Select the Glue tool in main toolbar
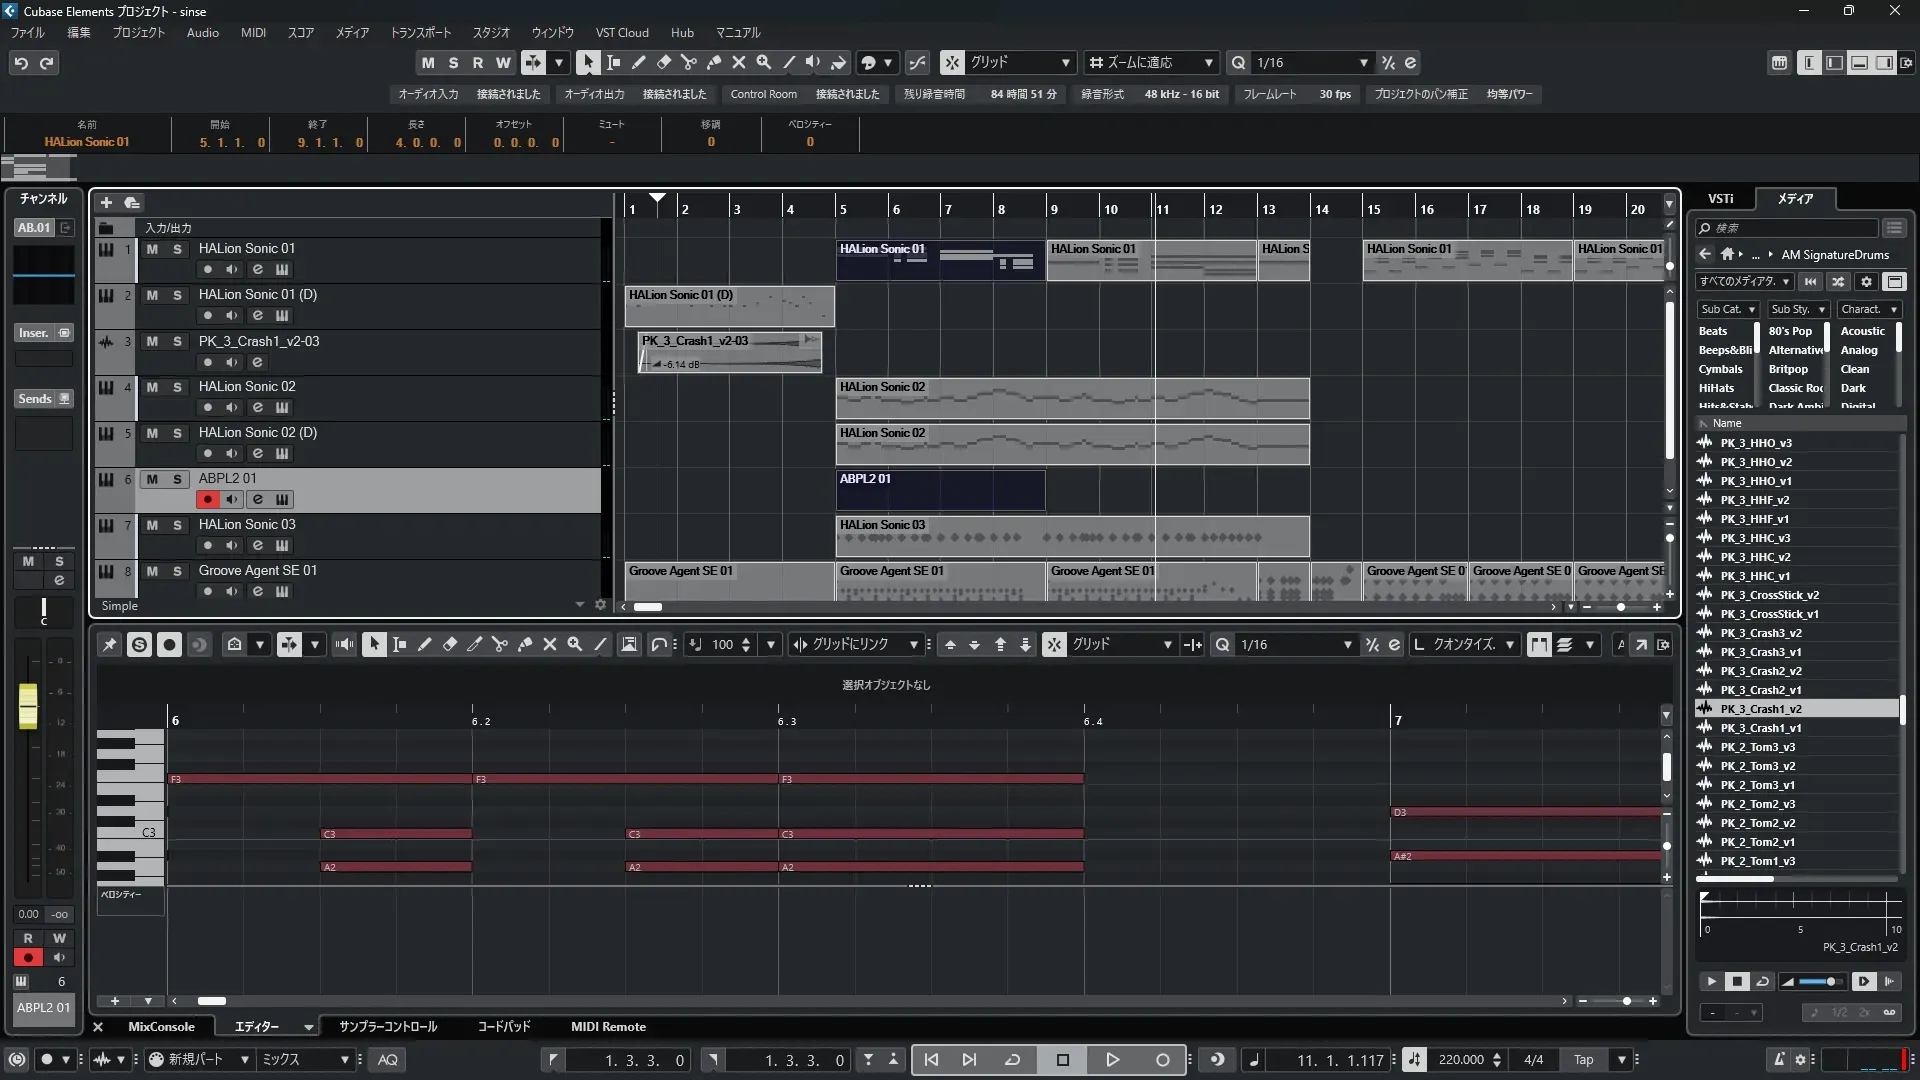Screen dimensions: 1920x1080 pyautogui.click(x=714, y=62)
